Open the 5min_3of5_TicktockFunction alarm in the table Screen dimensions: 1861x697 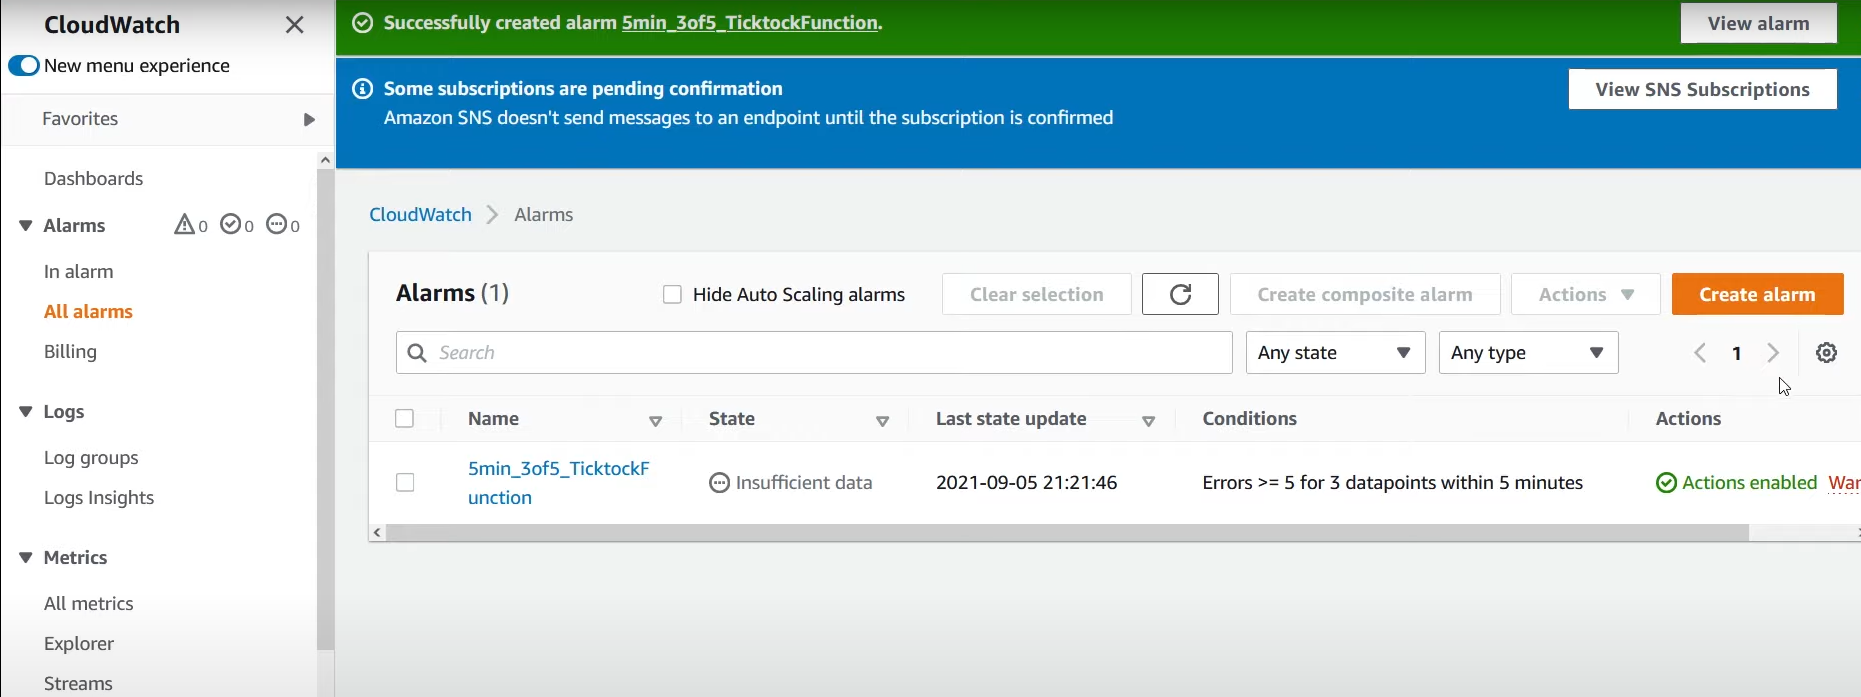tap(558, 483)
